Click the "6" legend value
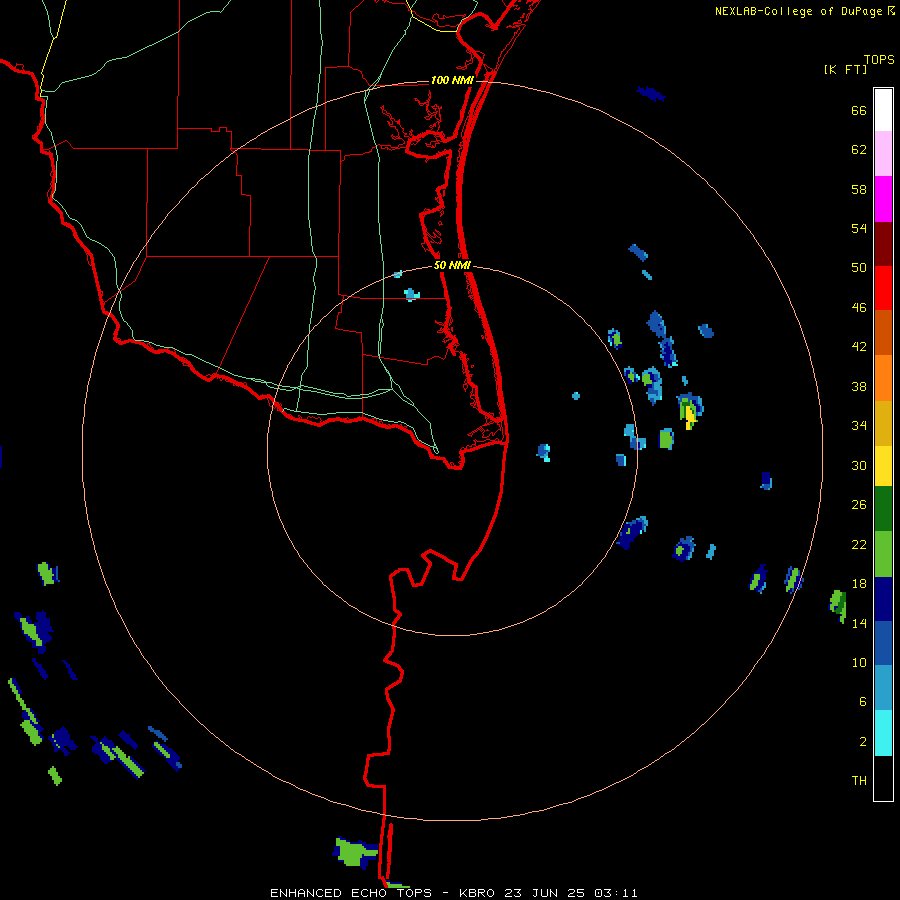900x900 pixels. coord(863,702)
